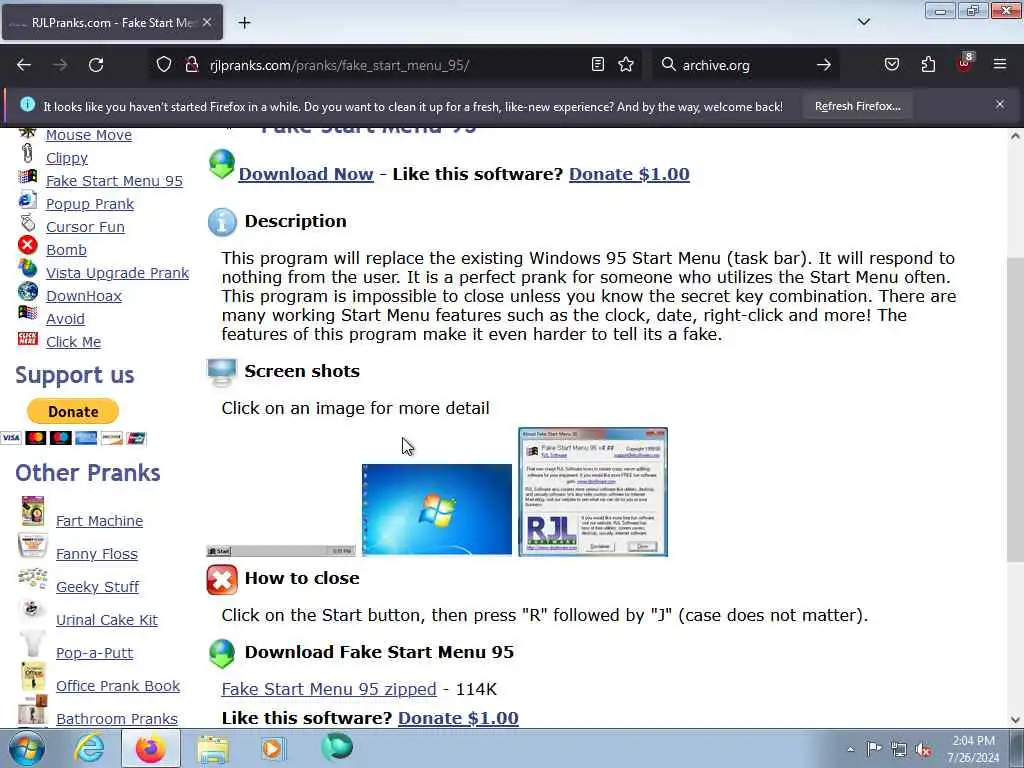Open the Fake Start Menu 95 sidebar link
1024x768 pixels.
[x=114, y=181]
